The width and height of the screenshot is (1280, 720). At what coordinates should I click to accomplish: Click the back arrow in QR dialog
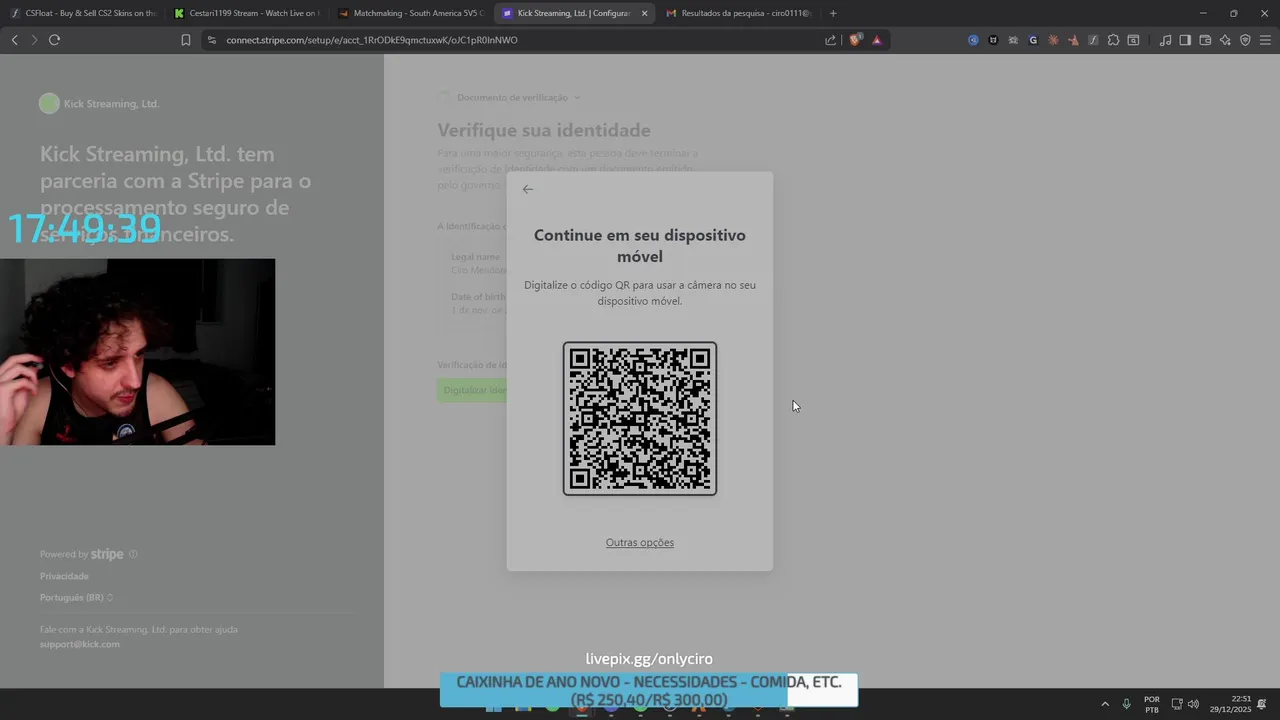[x=528, y=189]
